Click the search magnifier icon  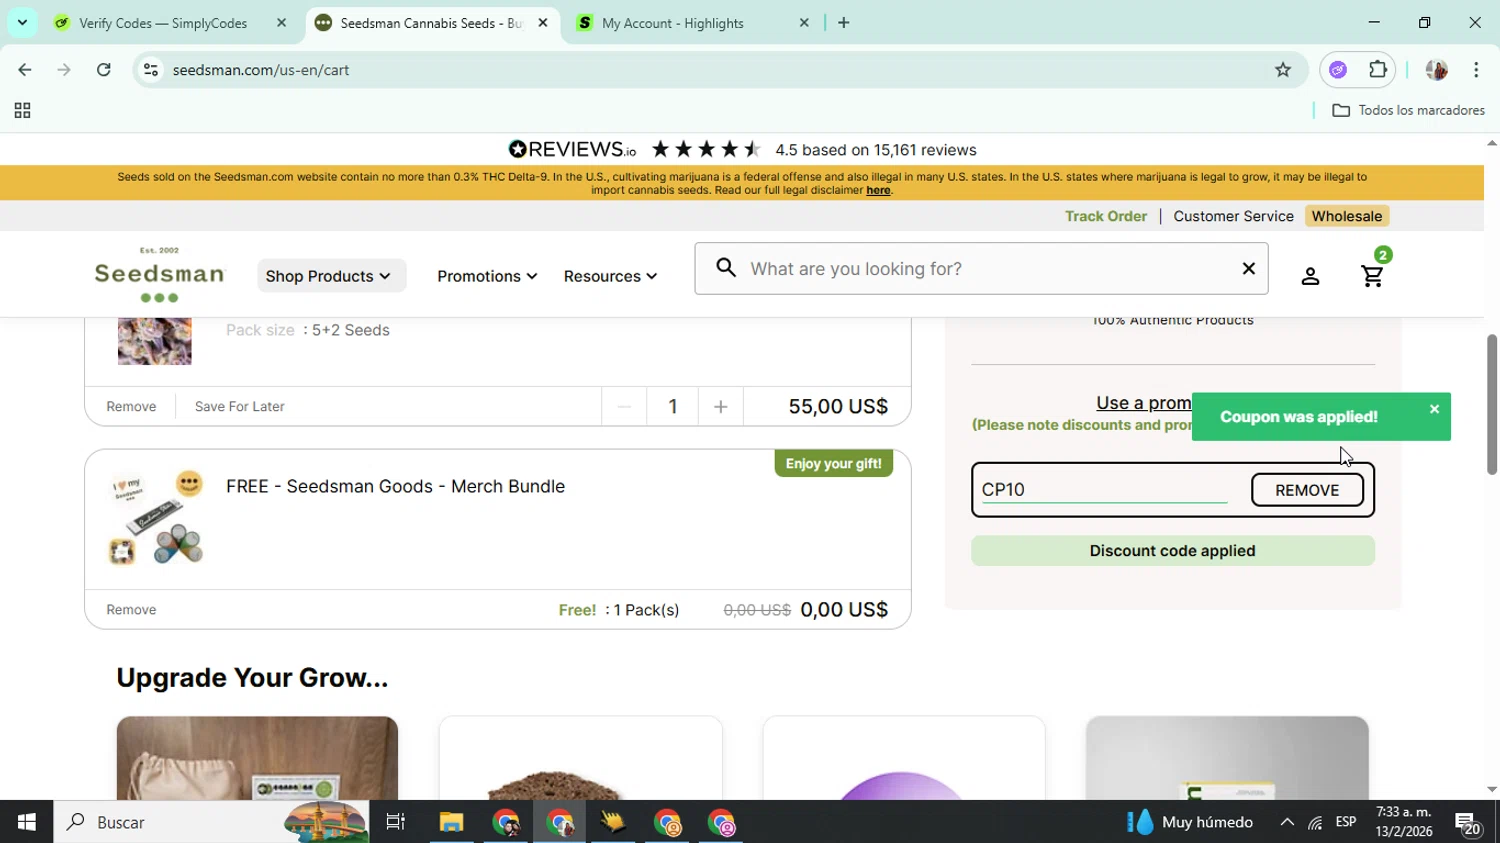click(727, 268)
